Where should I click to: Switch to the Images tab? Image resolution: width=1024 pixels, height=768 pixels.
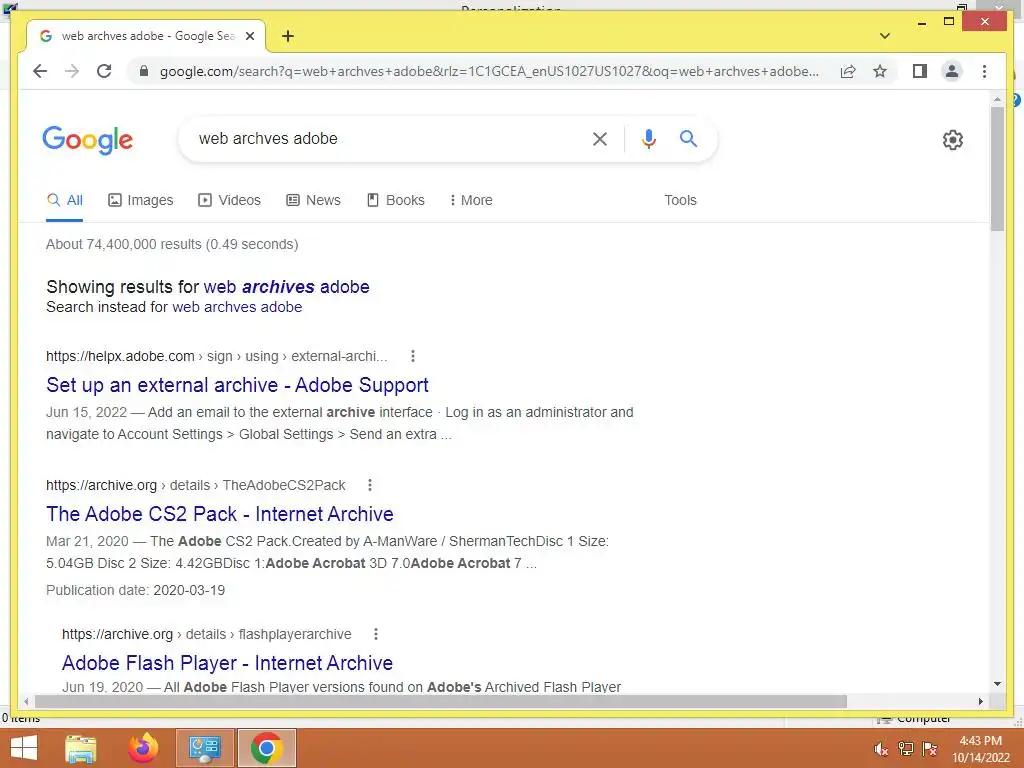tap(140, 200)
